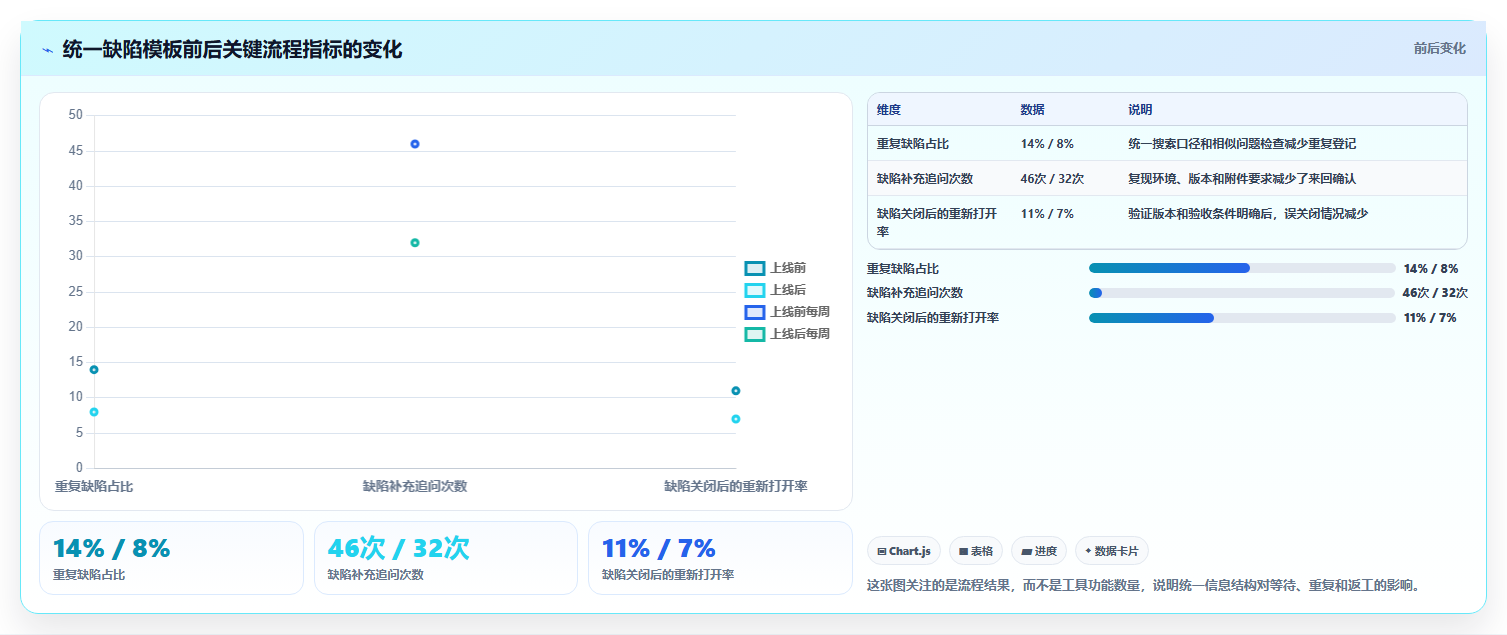Click the 重复缺陷占比 point at value 8

(x=94, y=412)
